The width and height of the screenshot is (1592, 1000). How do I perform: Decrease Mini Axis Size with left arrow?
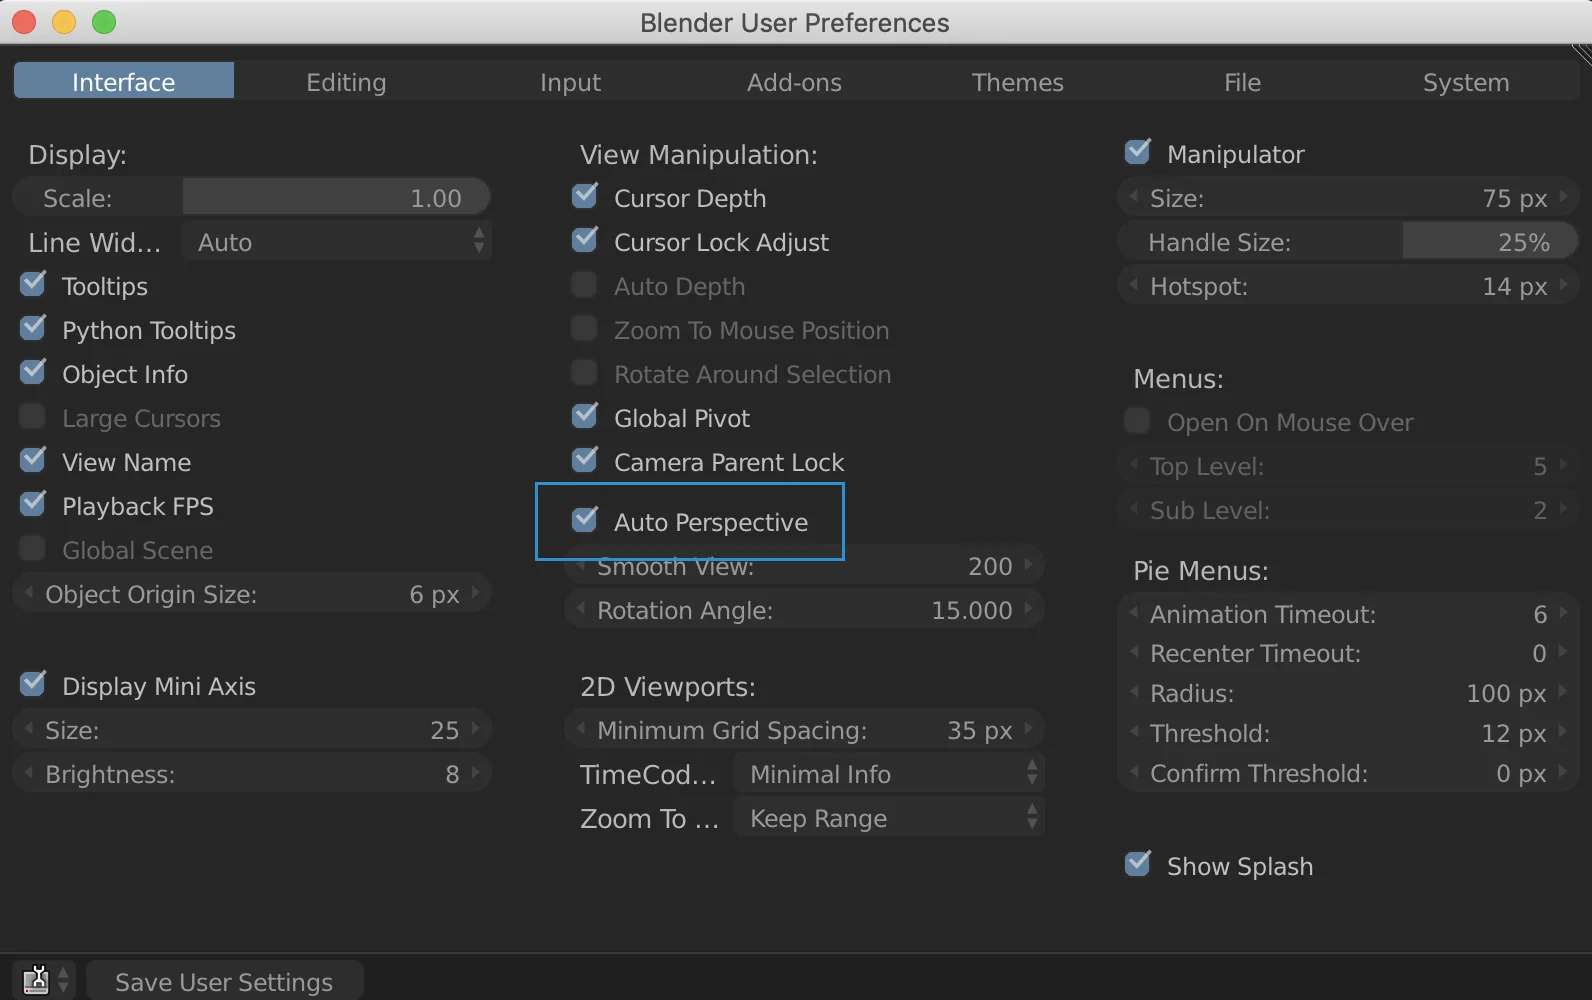(28, 729)
